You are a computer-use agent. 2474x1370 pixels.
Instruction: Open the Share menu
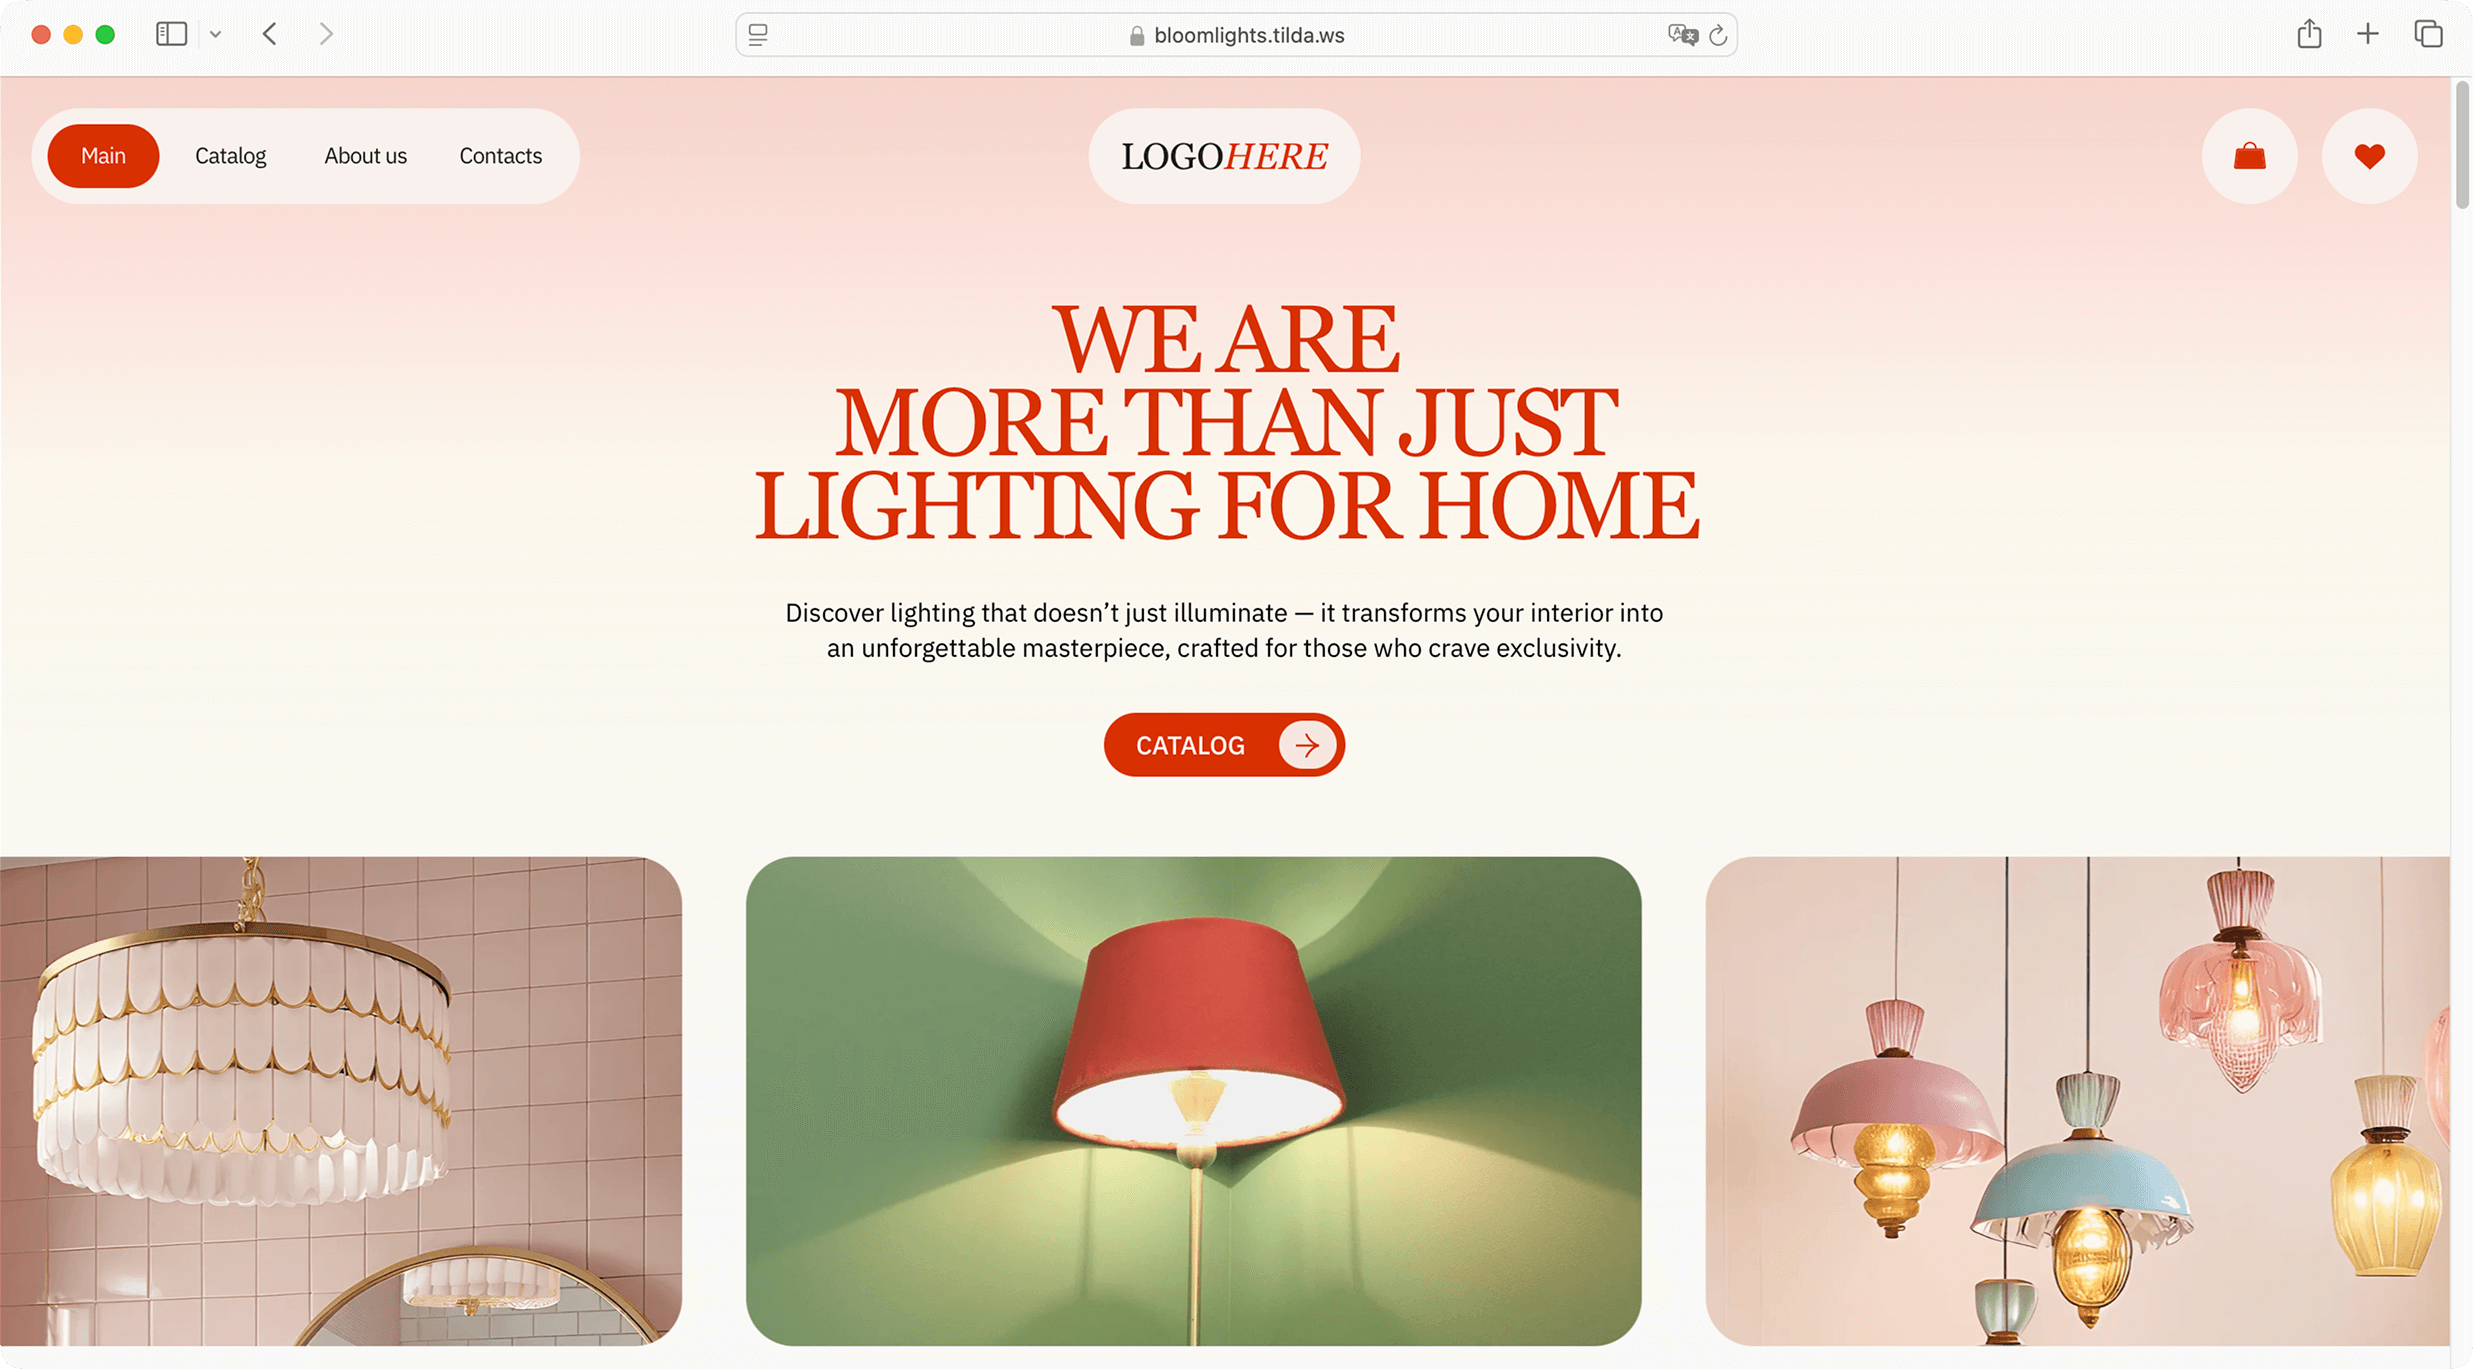point(2309,34)
